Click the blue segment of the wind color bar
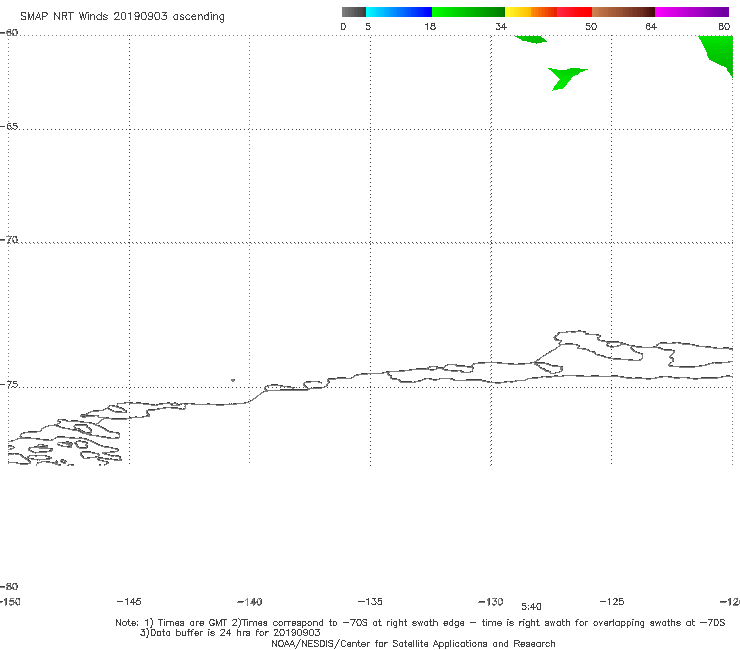This screenshot has width=740, height=650. (x=399, y=12)
